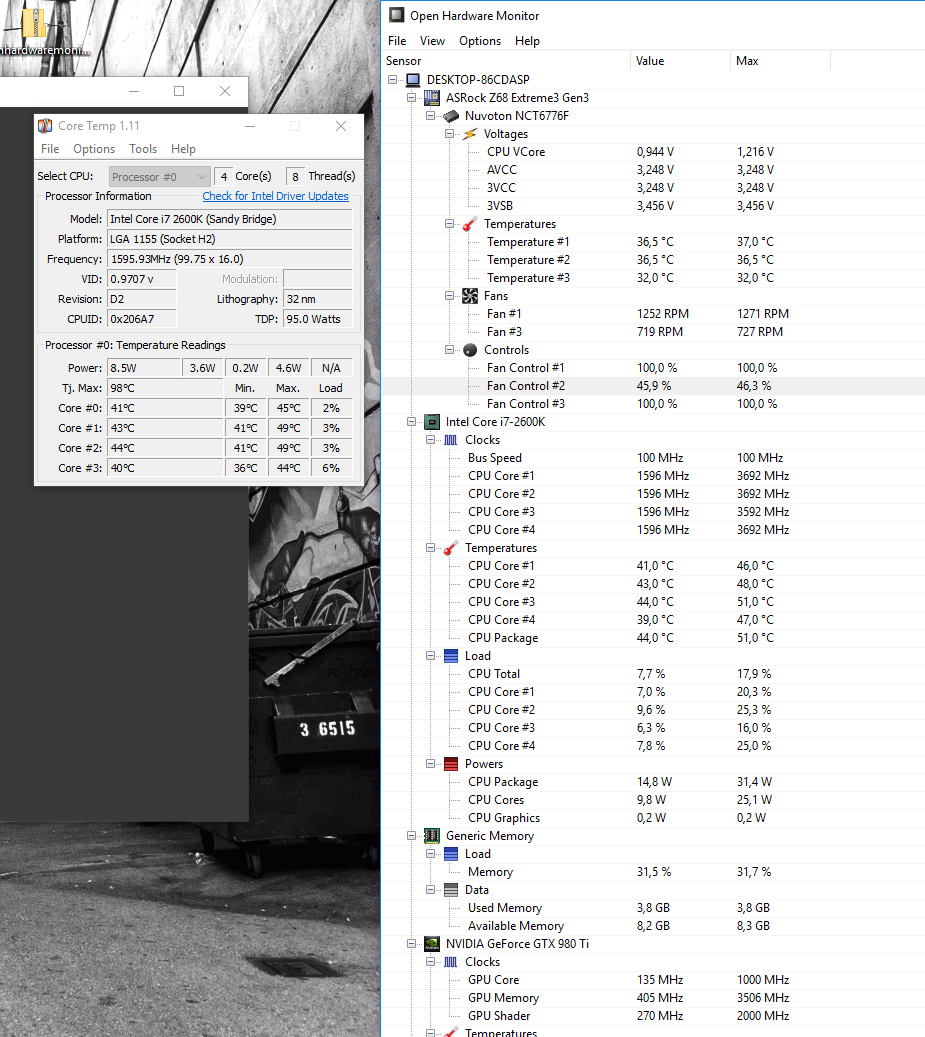Collapse the Nuvoton NCT6776F node
This screenshot has width=925, height=1037.
(430, 116)
